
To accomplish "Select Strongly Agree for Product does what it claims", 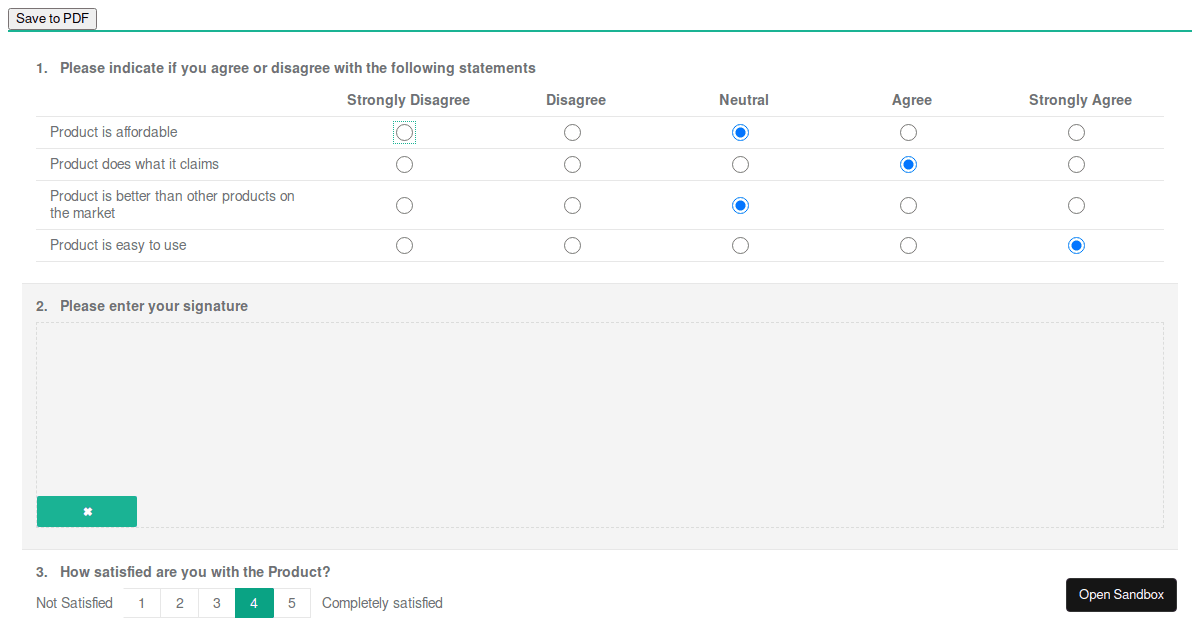I will pyautogui.click(x=1076, y=164).
